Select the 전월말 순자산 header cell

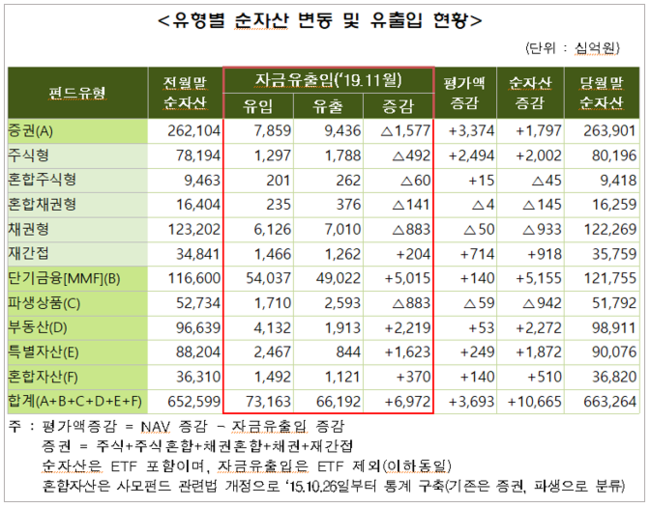pyautogui.click(x=185, y=94)
